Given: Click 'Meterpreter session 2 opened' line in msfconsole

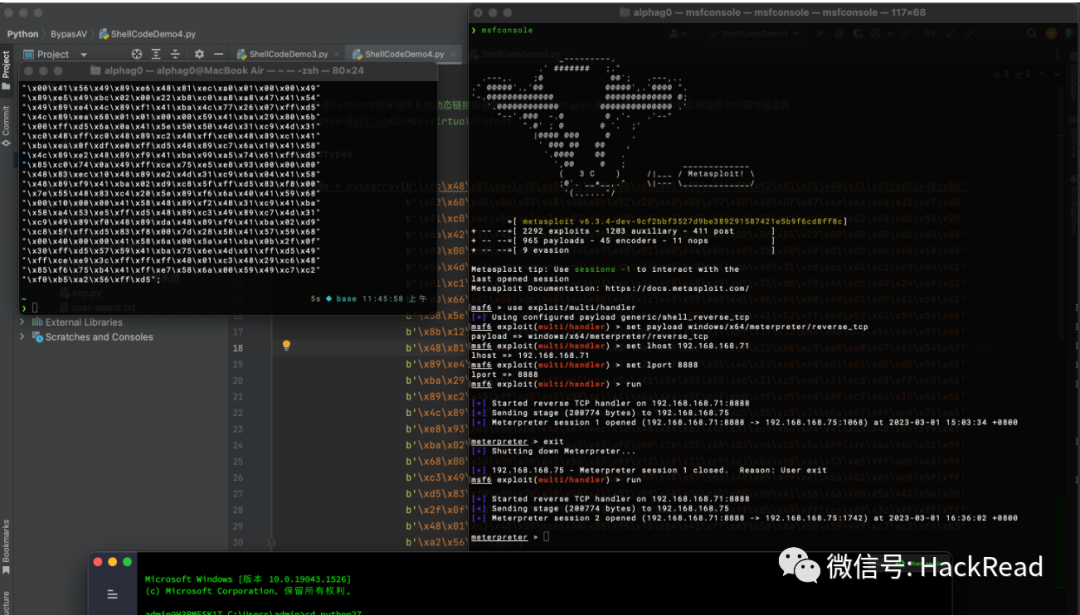Looking at the screenshot, I should (745, 518).
